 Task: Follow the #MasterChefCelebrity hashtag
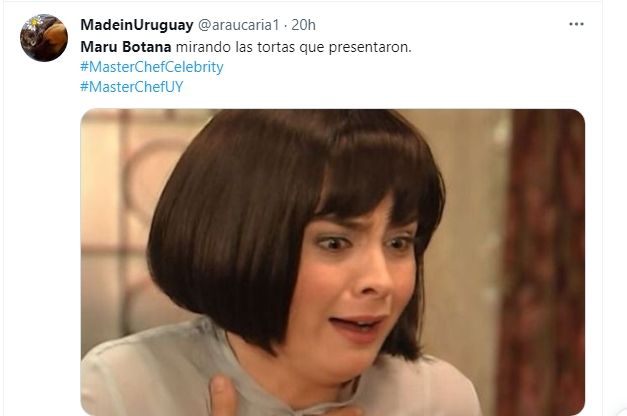tap(152, 67)
